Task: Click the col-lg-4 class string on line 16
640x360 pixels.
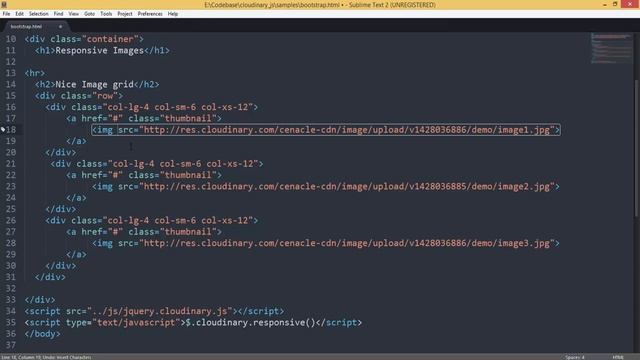Action: [178, 107]
